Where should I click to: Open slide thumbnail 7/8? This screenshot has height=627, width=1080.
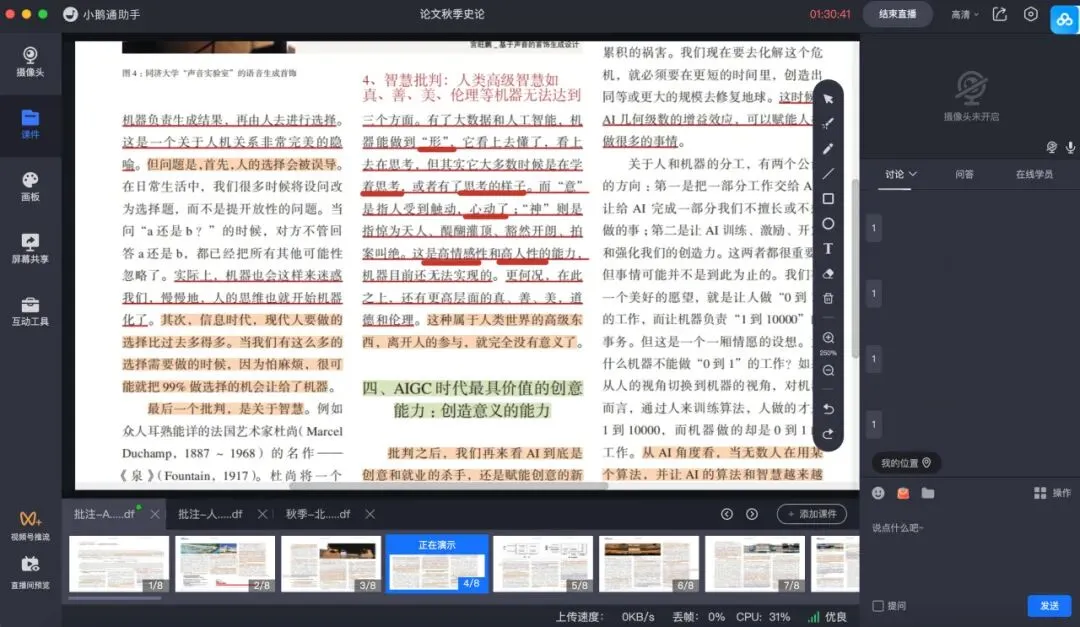755,564
